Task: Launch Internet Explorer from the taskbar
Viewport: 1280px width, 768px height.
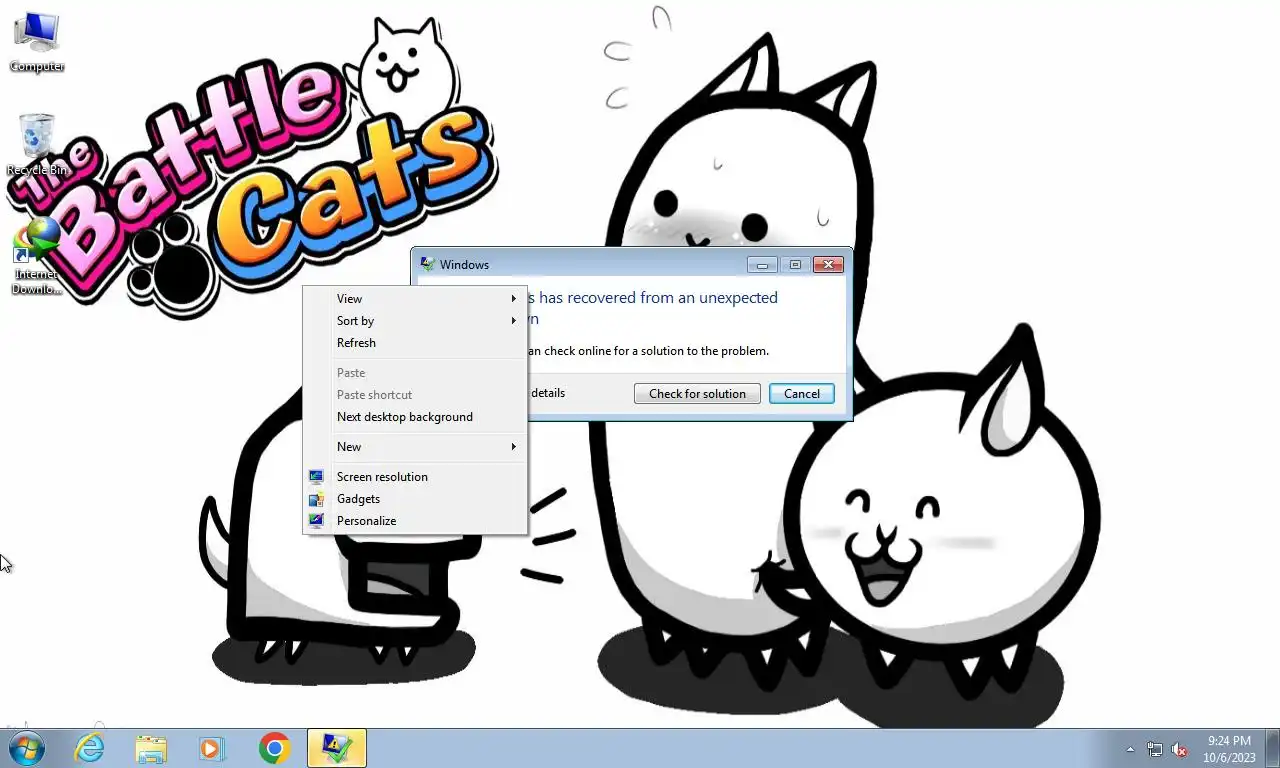Action: tap(90, 748)
